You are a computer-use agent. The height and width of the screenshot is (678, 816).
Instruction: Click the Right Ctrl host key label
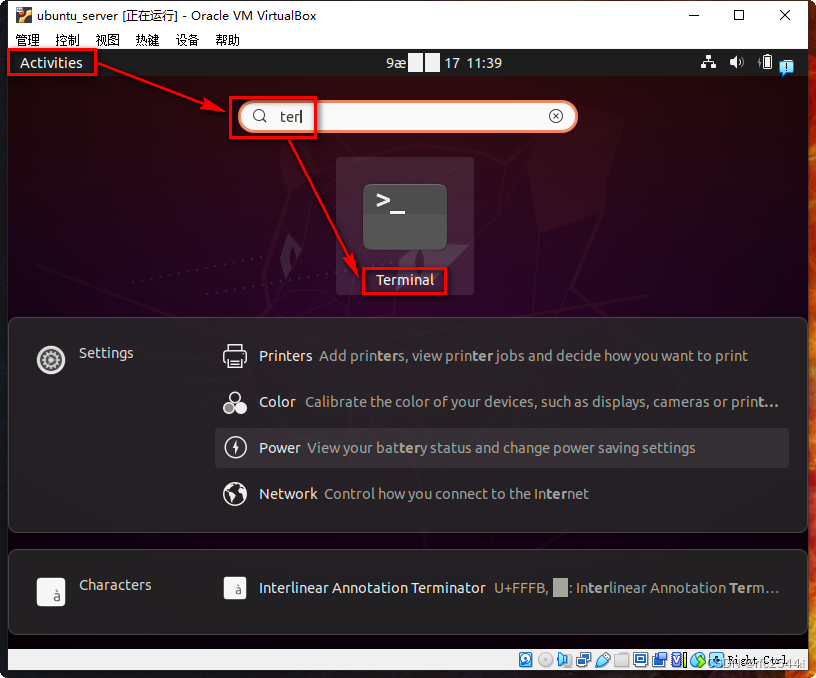tap(757, 660)
